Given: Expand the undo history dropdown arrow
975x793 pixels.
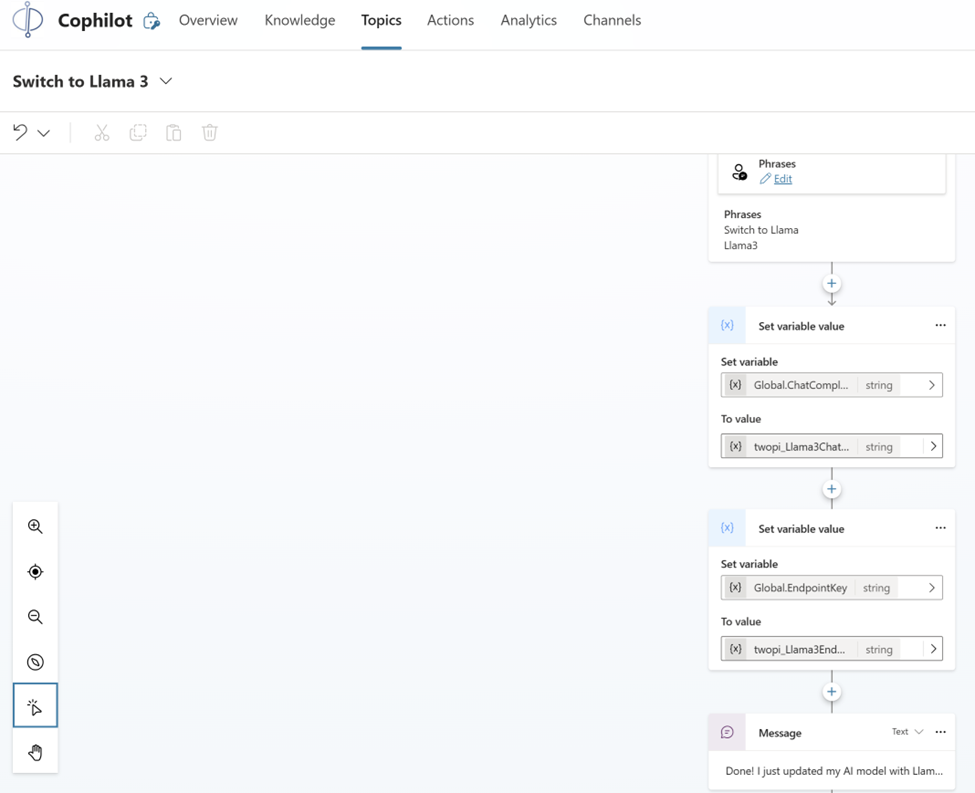Looking at the screenshot, I should 44,133.
